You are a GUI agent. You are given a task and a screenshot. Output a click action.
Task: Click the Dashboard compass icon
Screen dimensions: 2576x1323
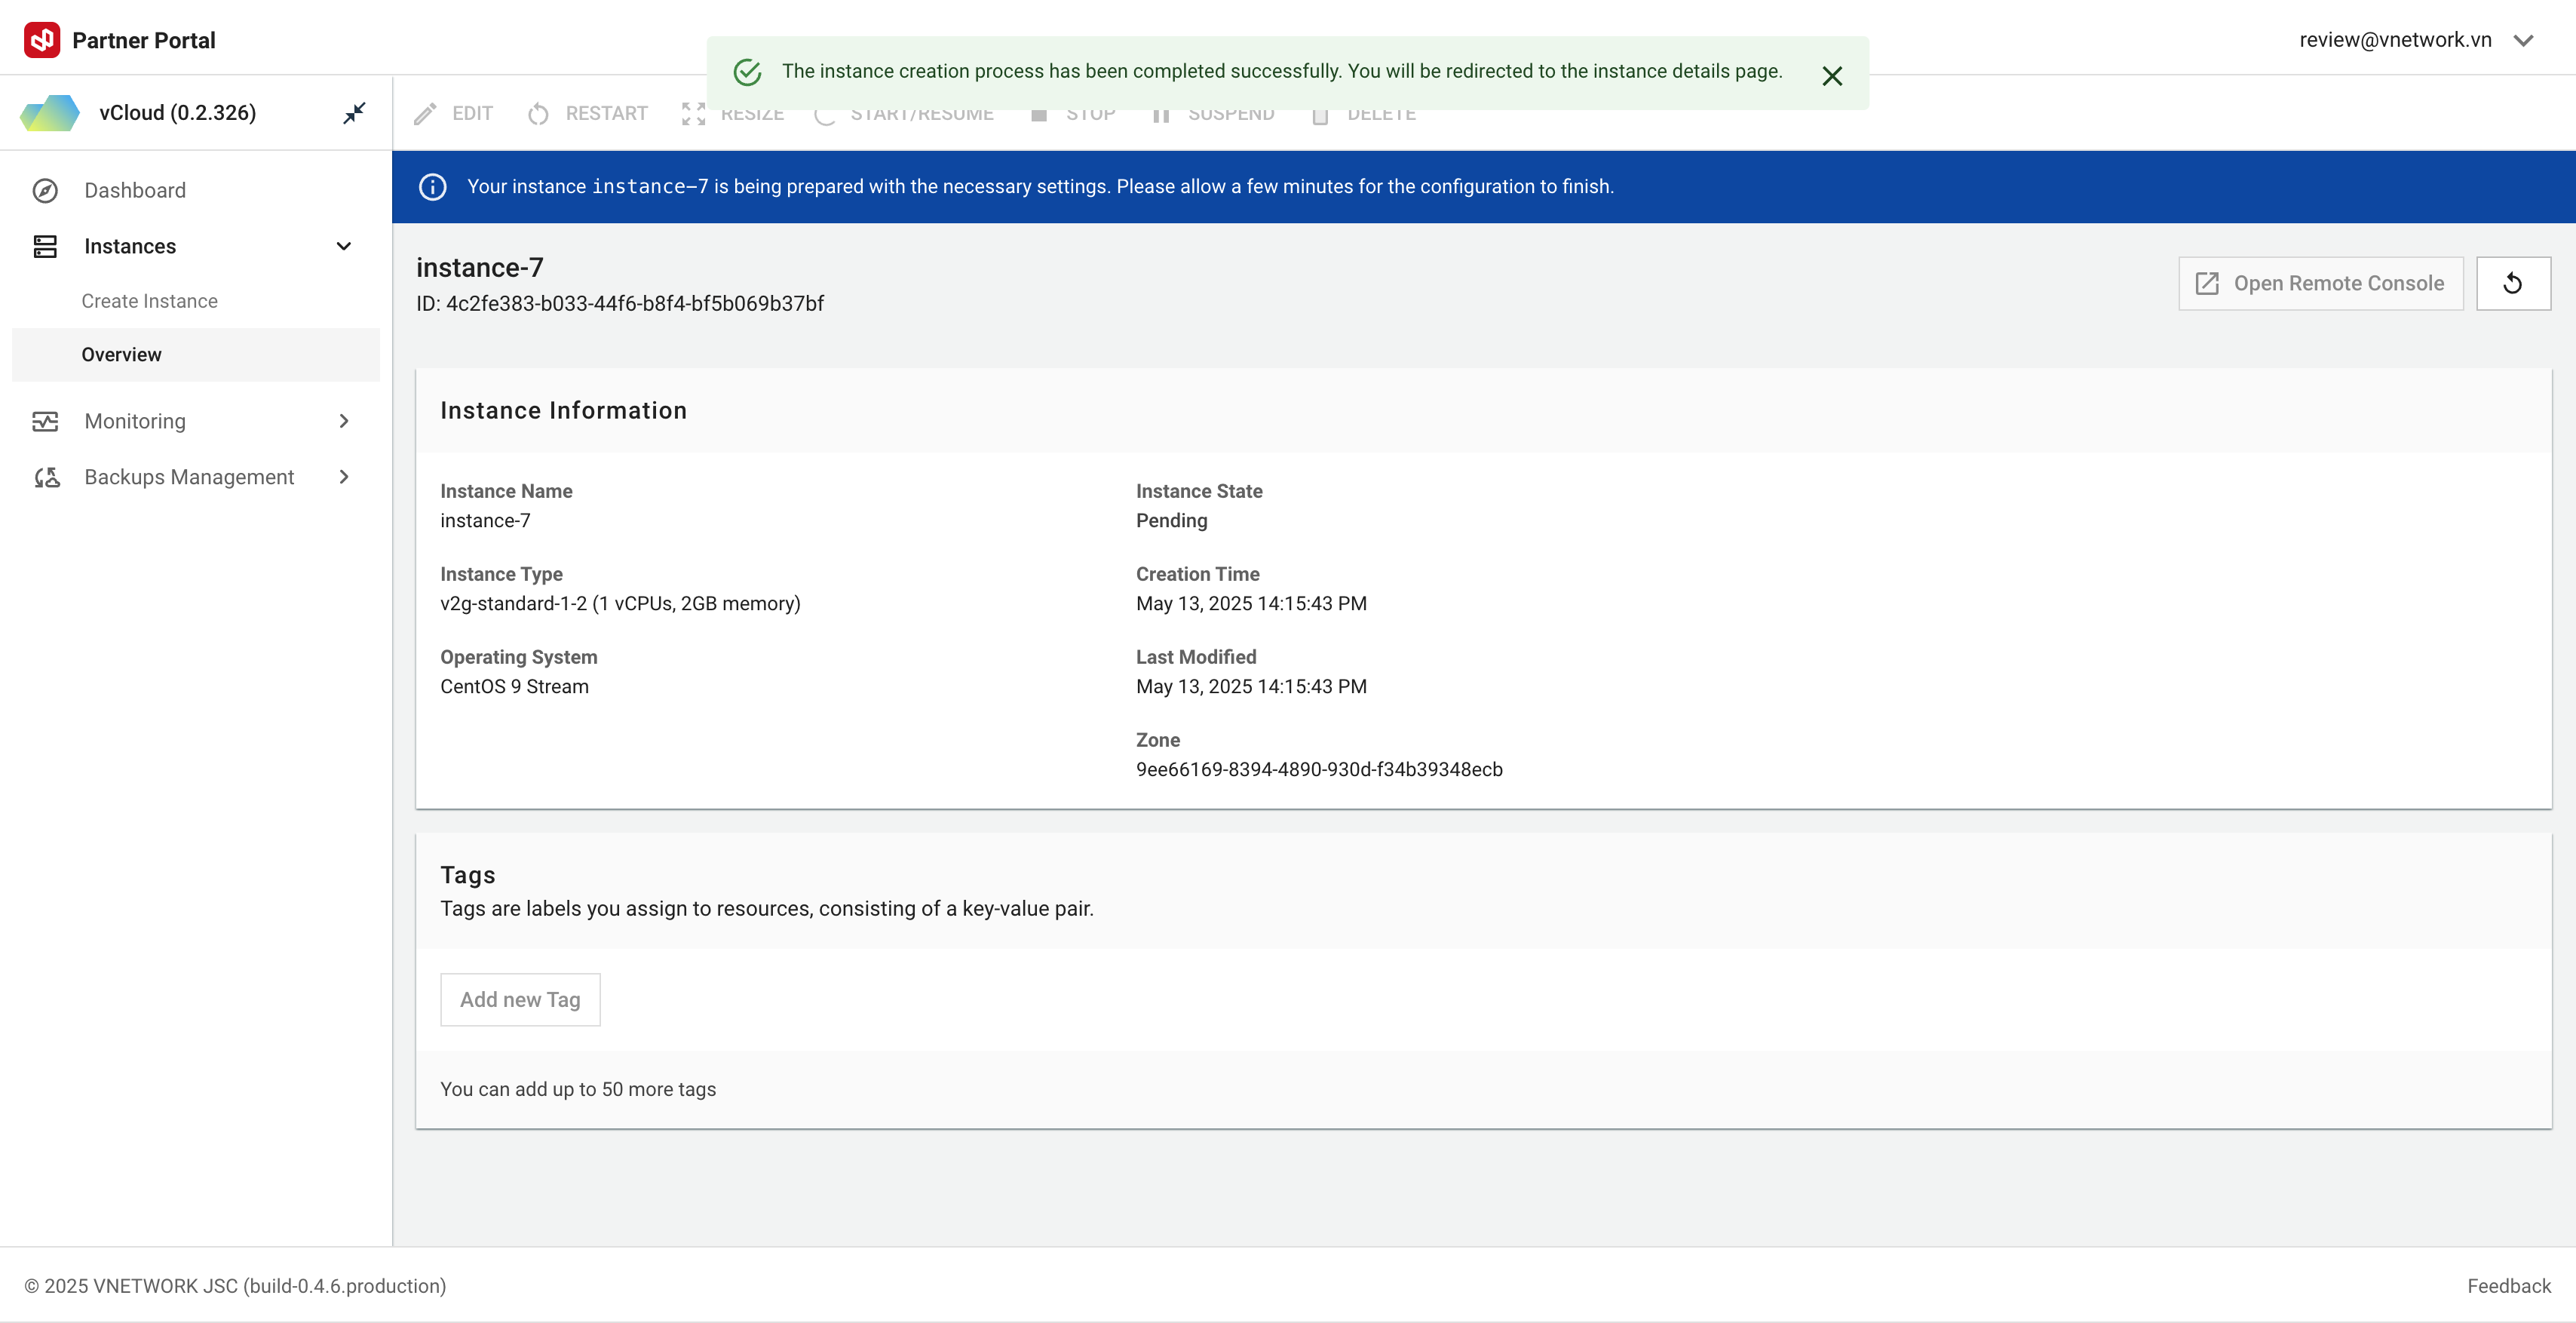point(45,190)
